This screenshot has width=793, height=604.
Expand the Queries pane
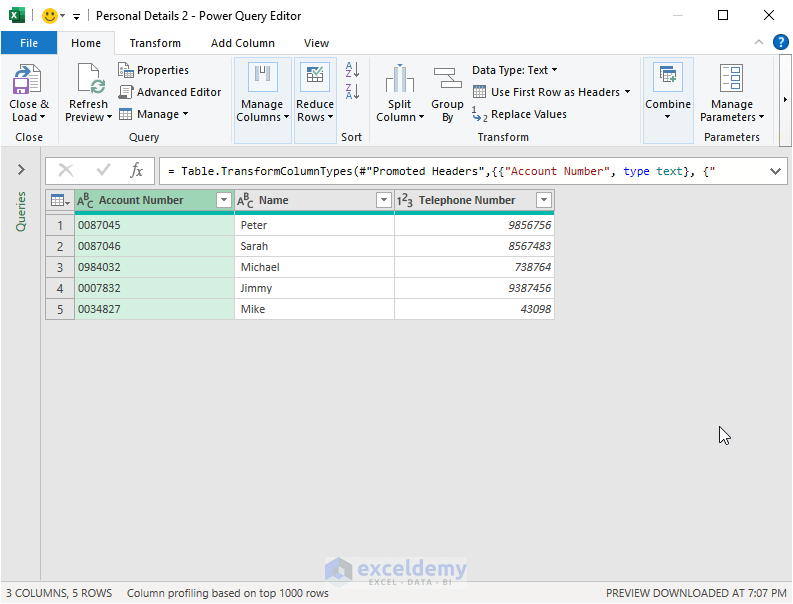(x=21, y=169)
